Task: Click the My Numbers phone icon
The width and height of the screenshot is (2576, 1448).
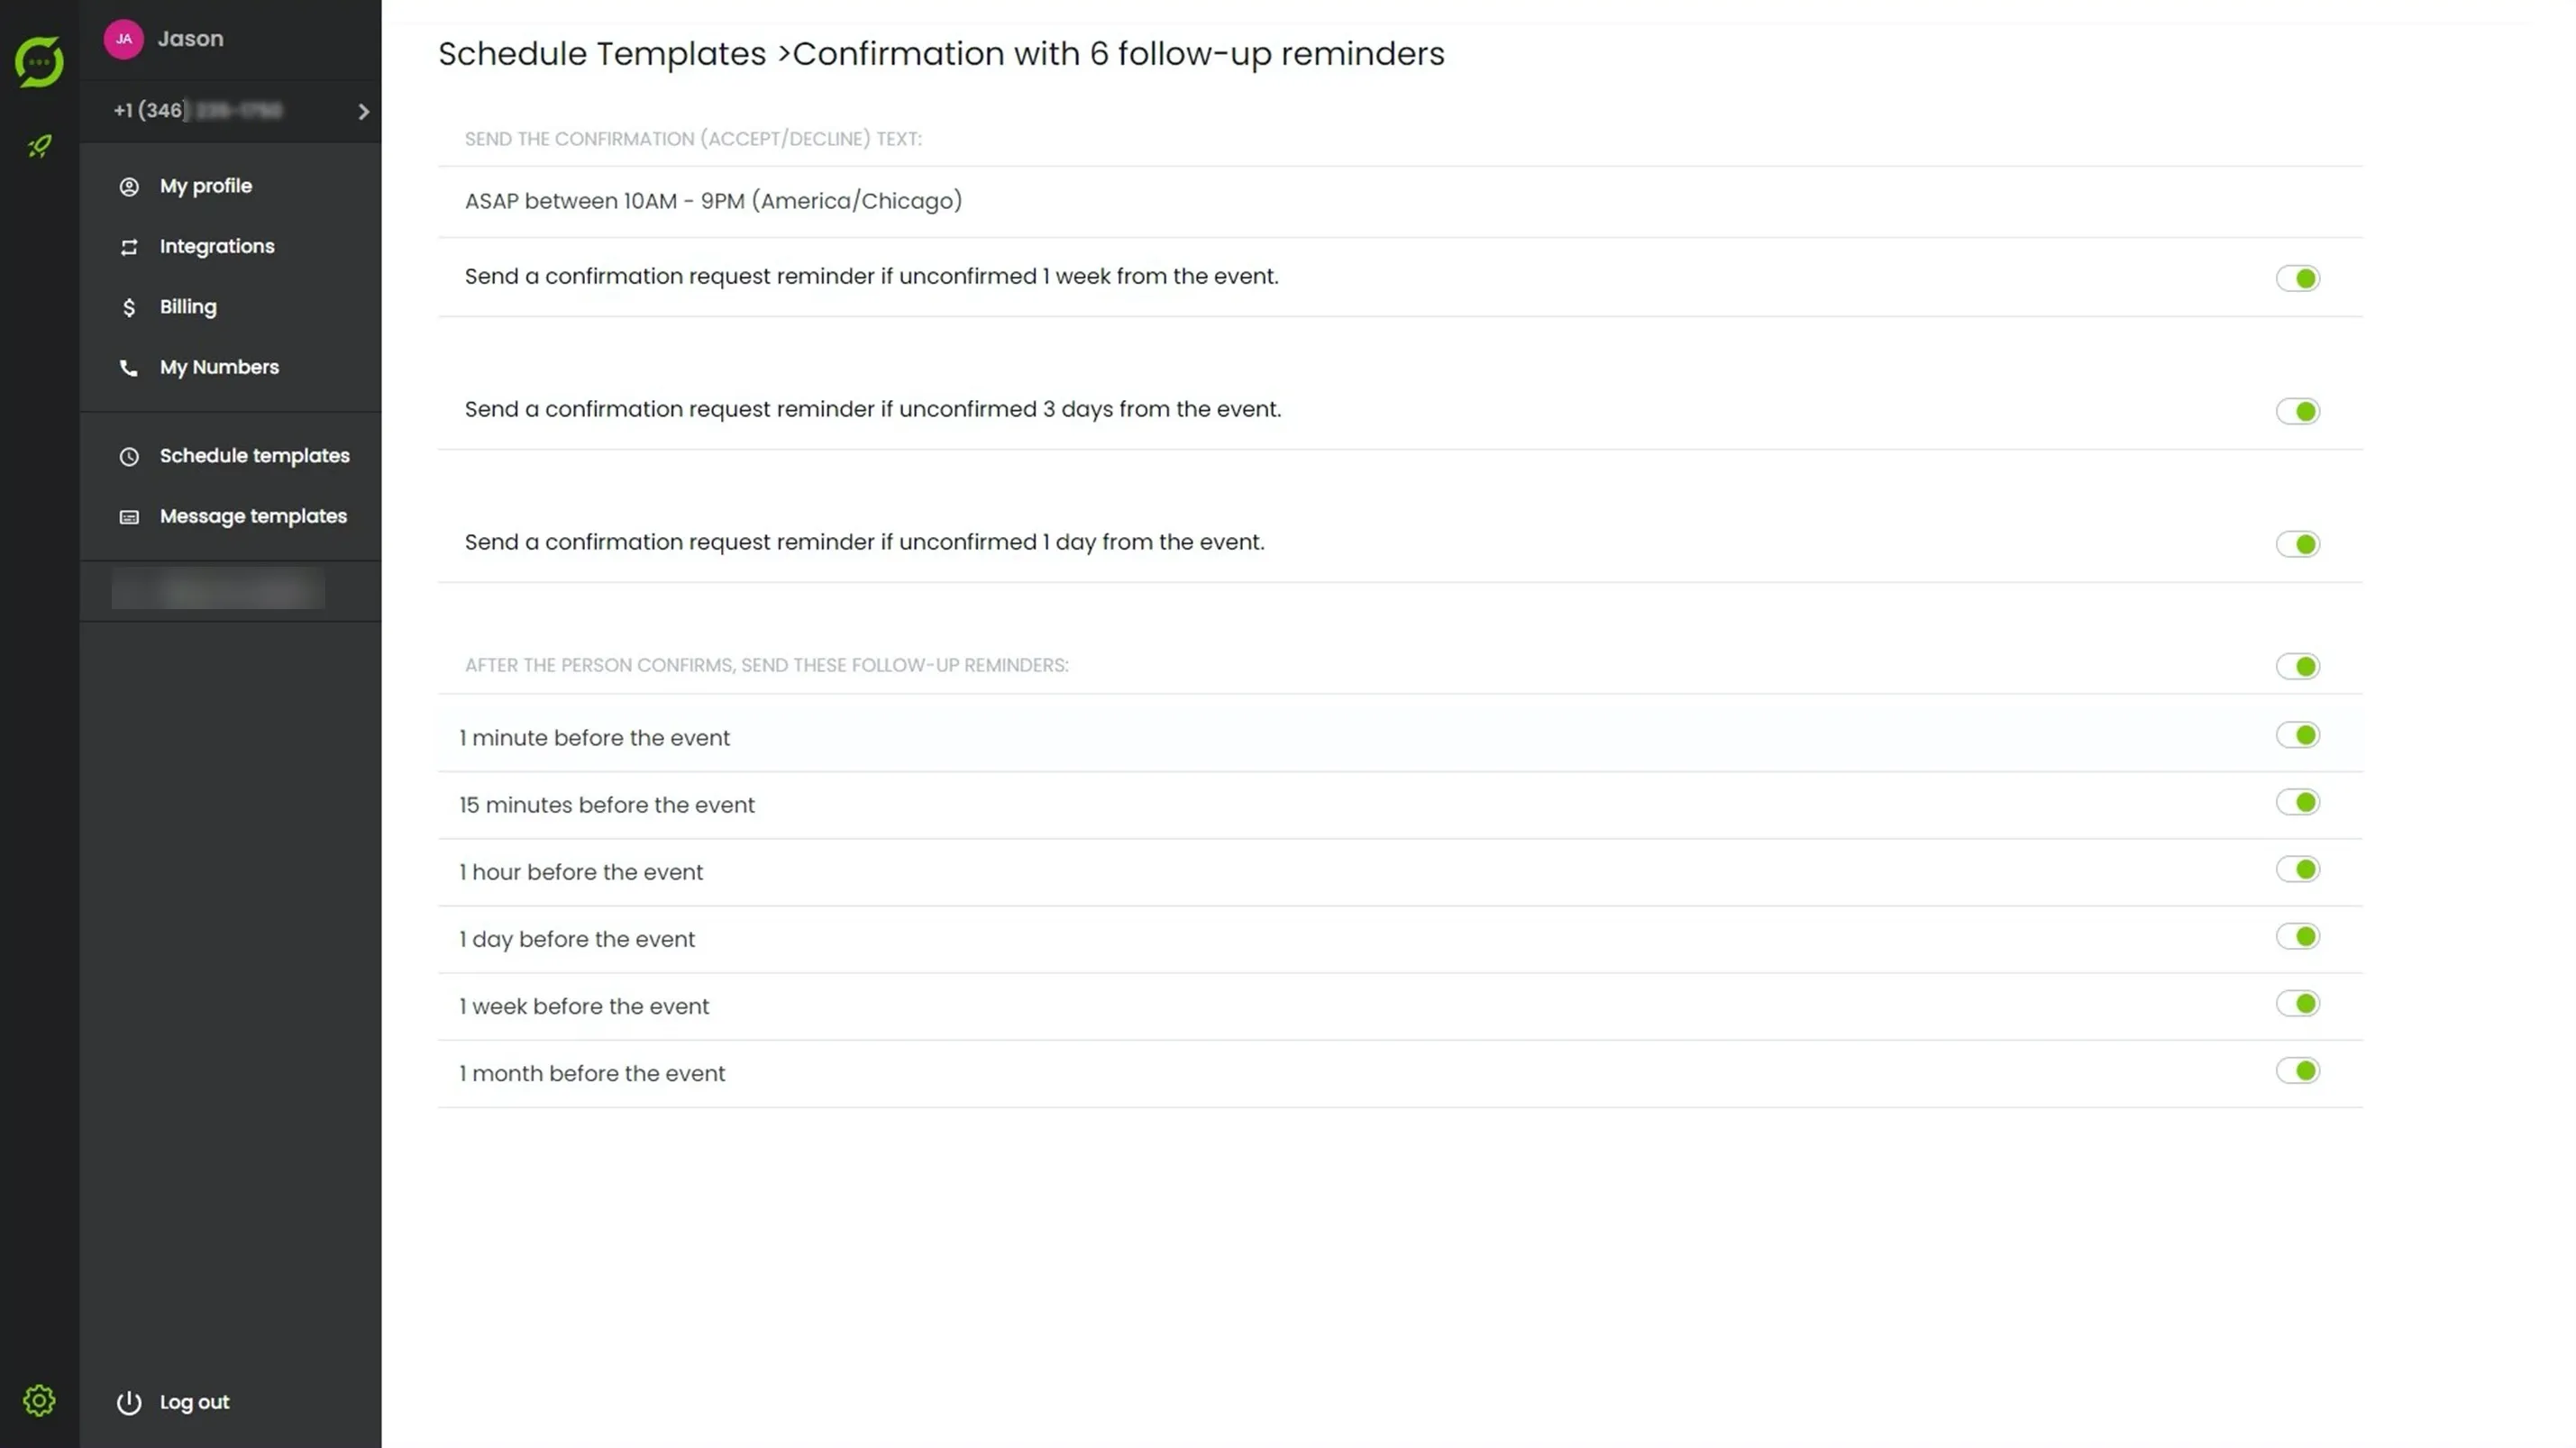Action: pos(129,368)
